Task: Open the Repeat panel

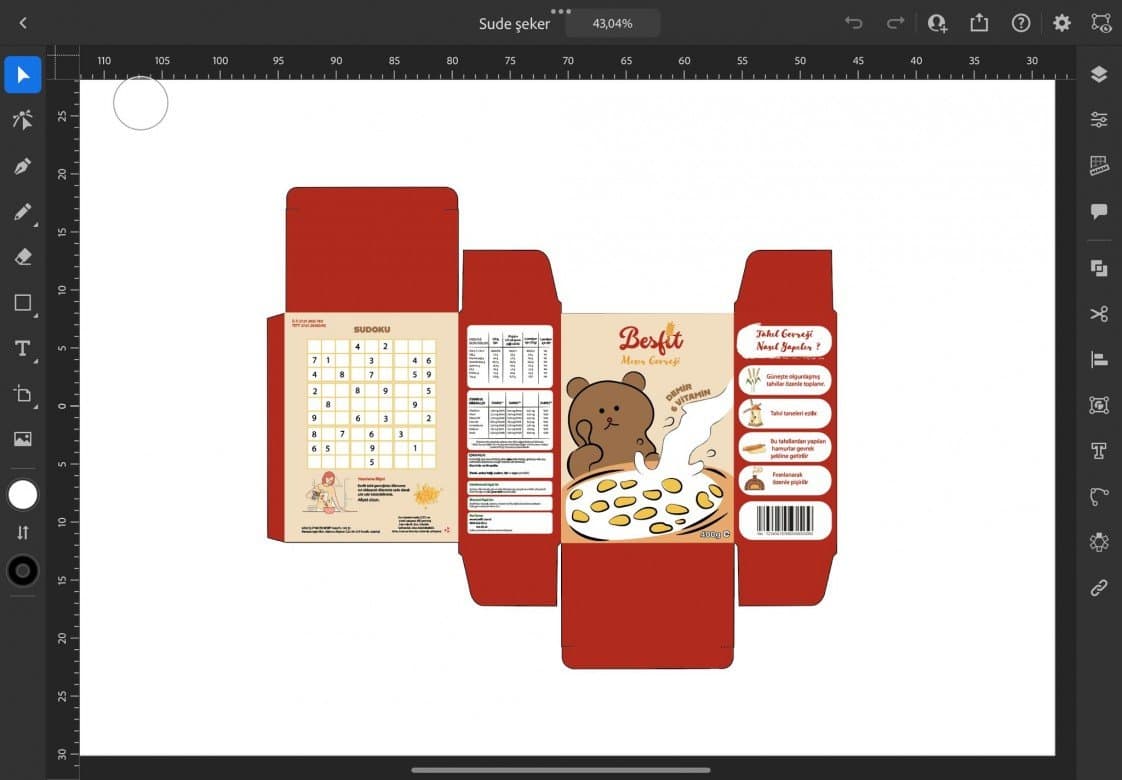Action: [x=1099, y=542]
